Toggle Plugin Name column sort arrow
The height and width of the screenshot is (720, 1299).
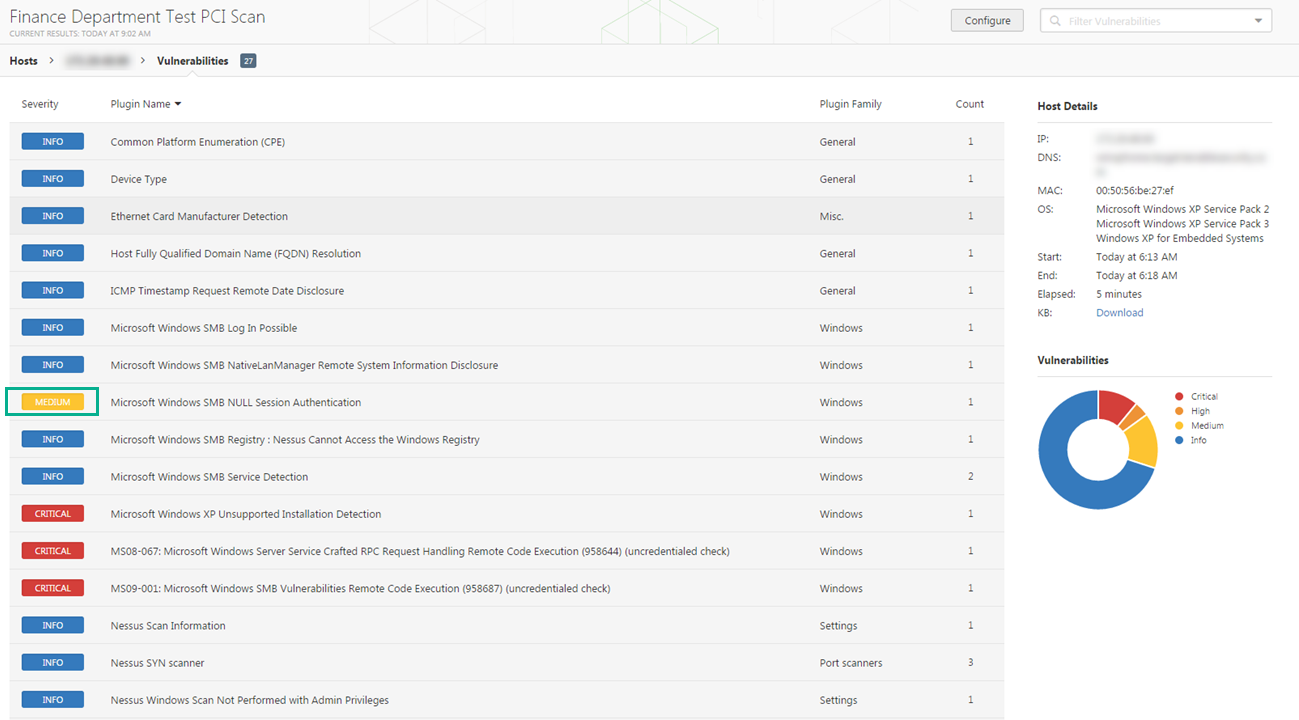coord(178,104)
